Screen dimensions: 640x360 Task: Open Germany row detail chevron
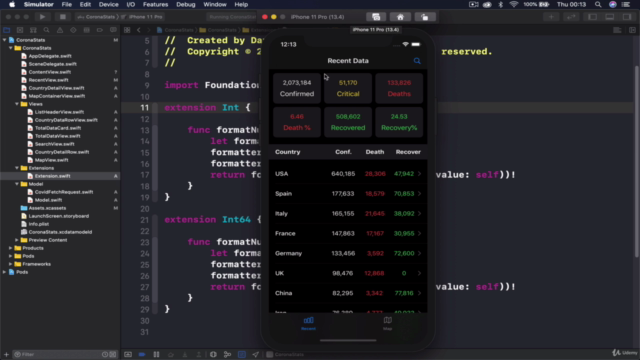pyautogui.click(x=419, y=253)
